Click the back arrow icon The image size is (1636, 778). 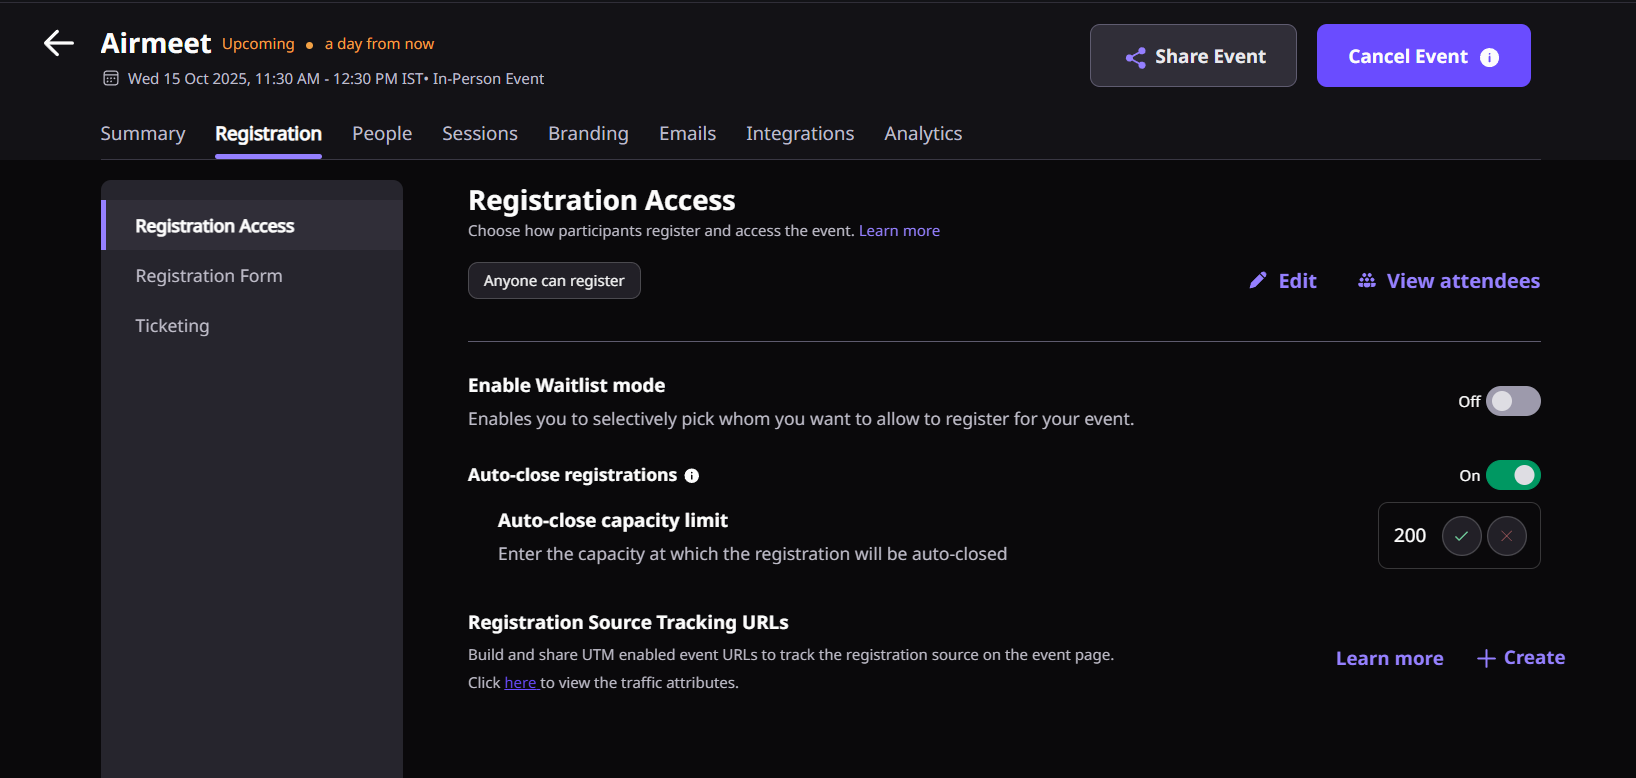click(59, 43)
